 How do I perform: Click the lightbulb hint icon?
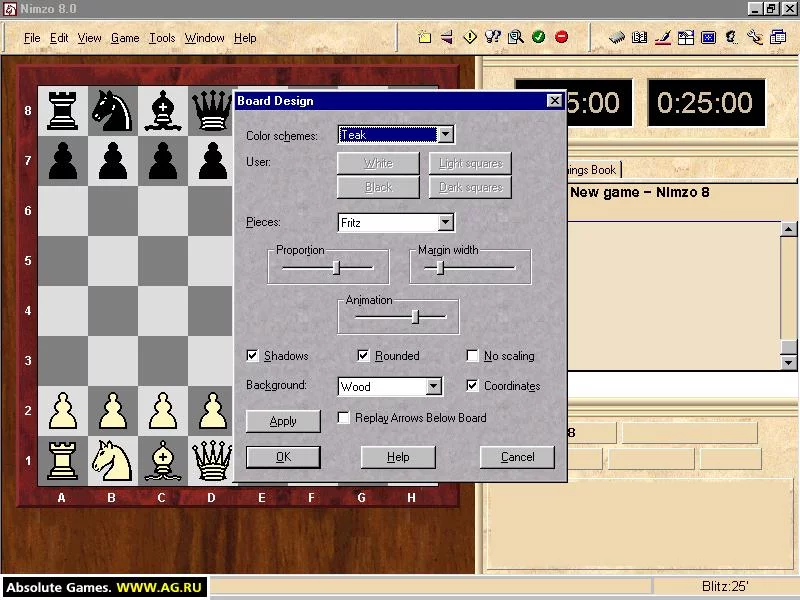click(492, 37)
